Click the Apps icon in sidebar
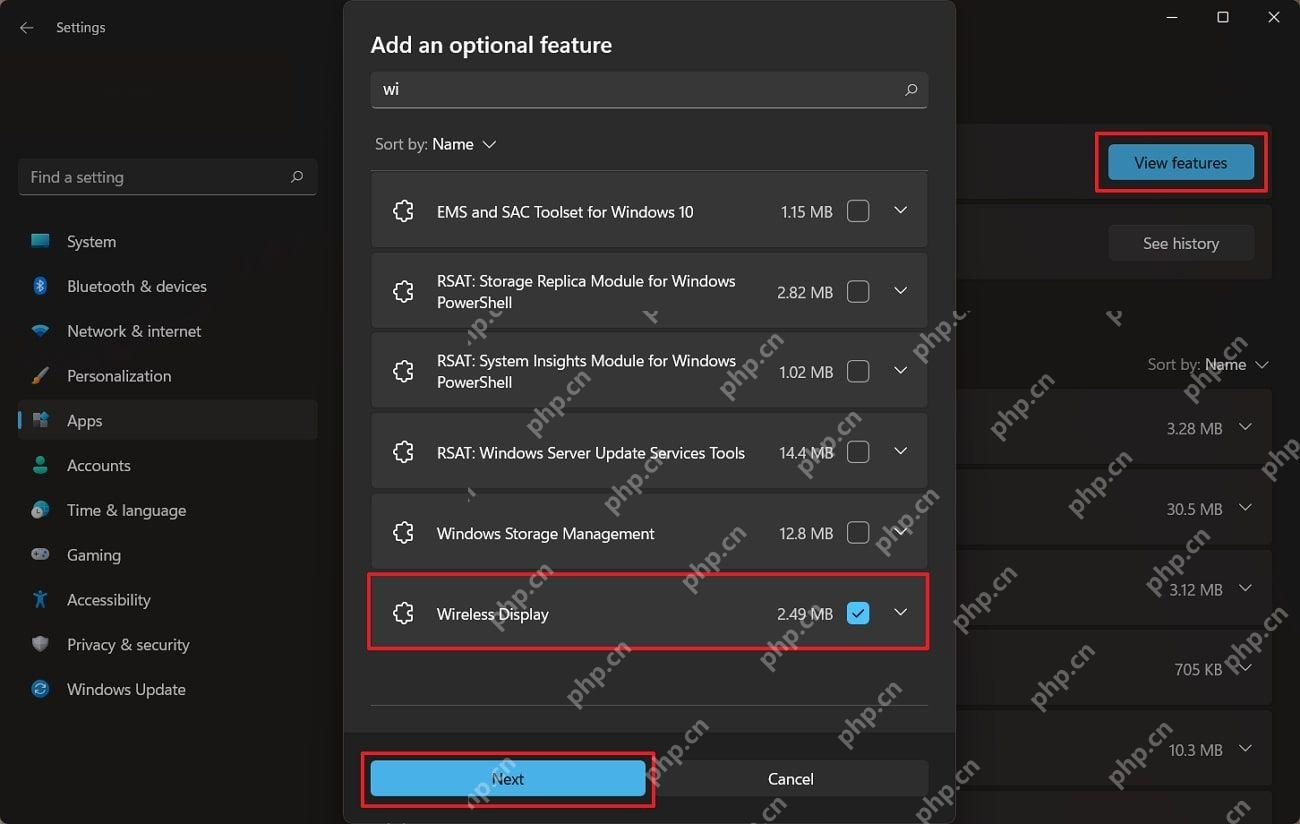This screenshot has width=1300, height=824. click(x=40, y=420)
